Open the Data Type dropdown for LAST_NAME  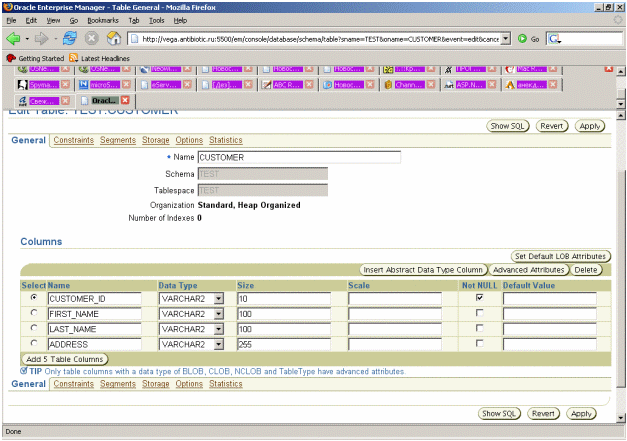point(218,329)
